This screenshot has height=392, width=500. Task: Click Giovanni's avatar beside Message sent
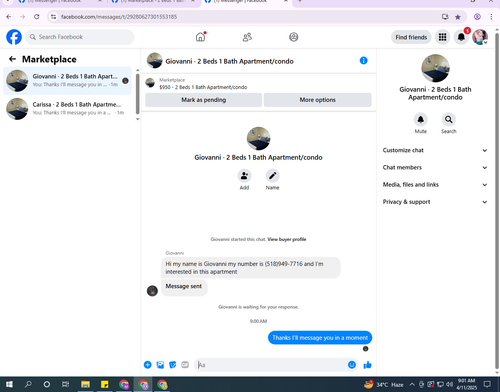point(152,291)
